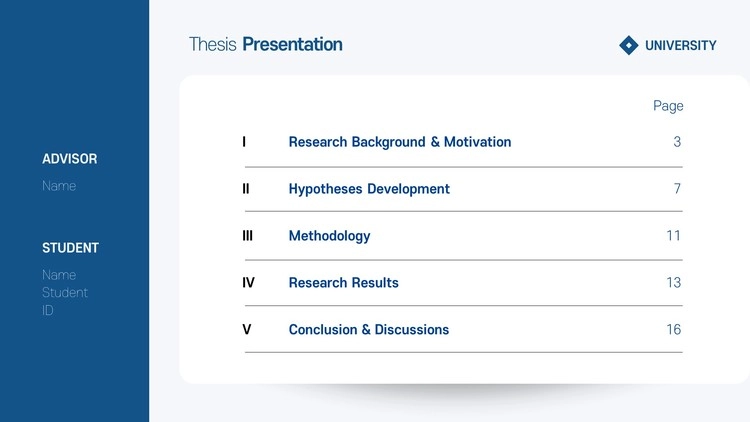The height and width of the screenshot is (422, 750).
Task: Click the STUDENT heading in the sidebar
Action: [x=70, y=248]
